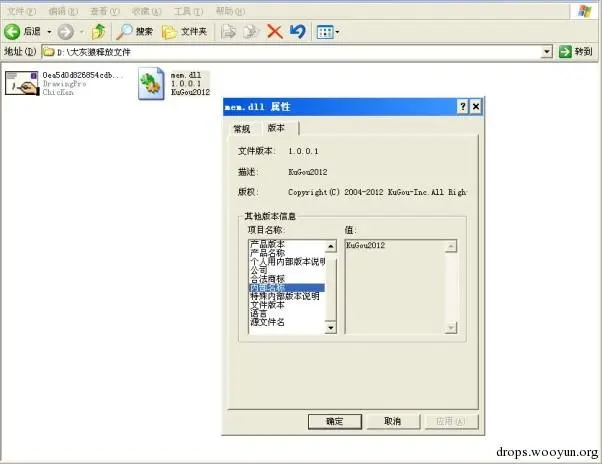Go up one folder level icon

click(x=98, y=31)
